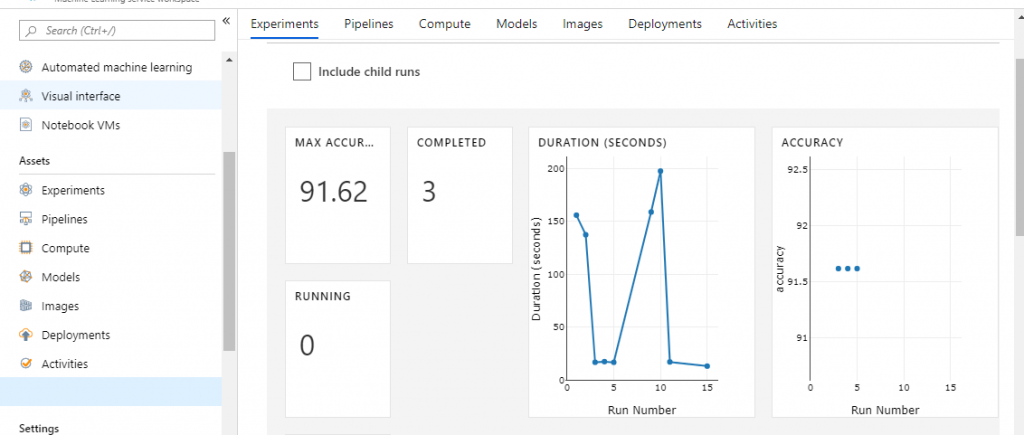
Task: Click the last duration point at run 15
Action: (707, 366)
